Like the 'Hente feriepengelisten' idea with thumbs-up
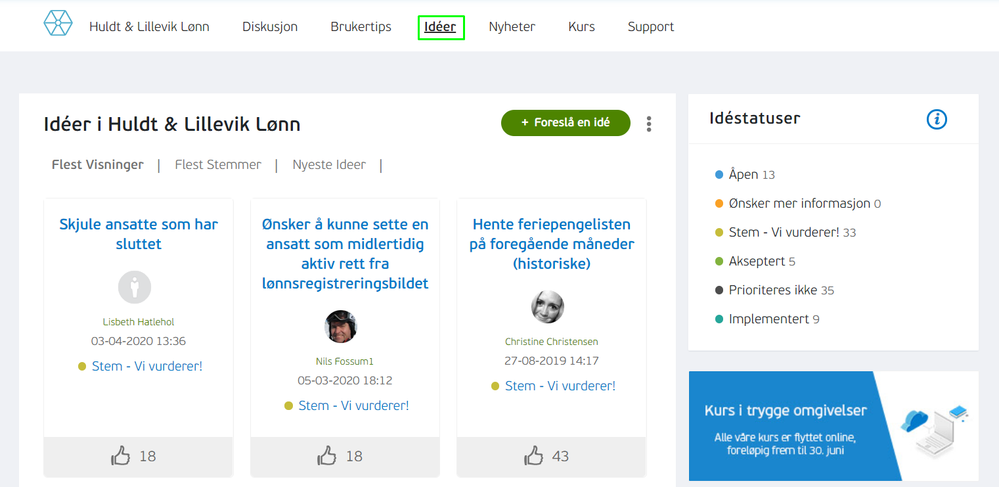This screenshot has width=999, height=487. [533, 456]
